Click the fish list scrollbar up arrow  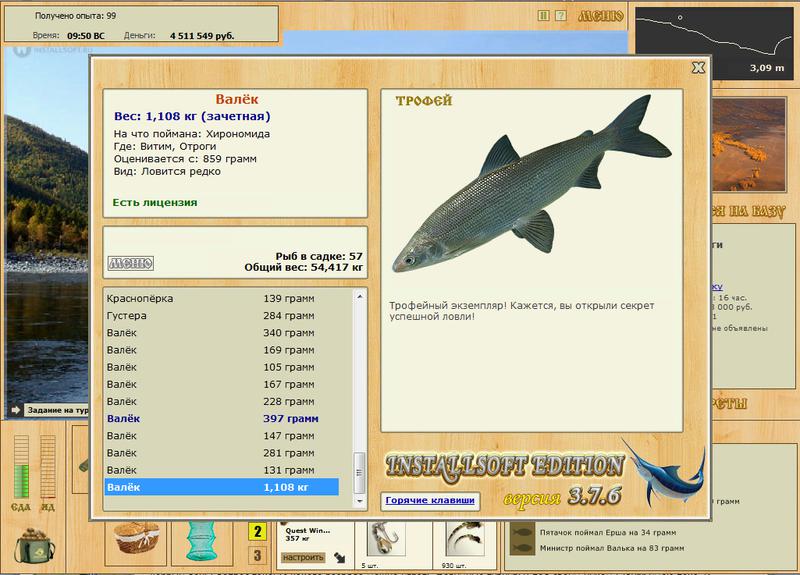coord(360,296)
